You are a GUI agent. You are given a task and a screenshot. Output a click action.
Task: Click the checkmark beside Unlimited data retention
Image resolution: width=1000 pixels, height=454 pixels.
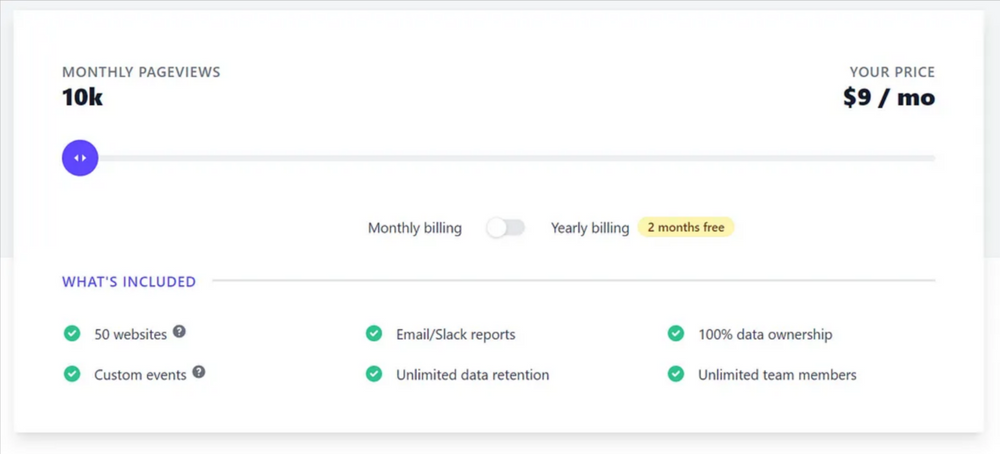374,374
